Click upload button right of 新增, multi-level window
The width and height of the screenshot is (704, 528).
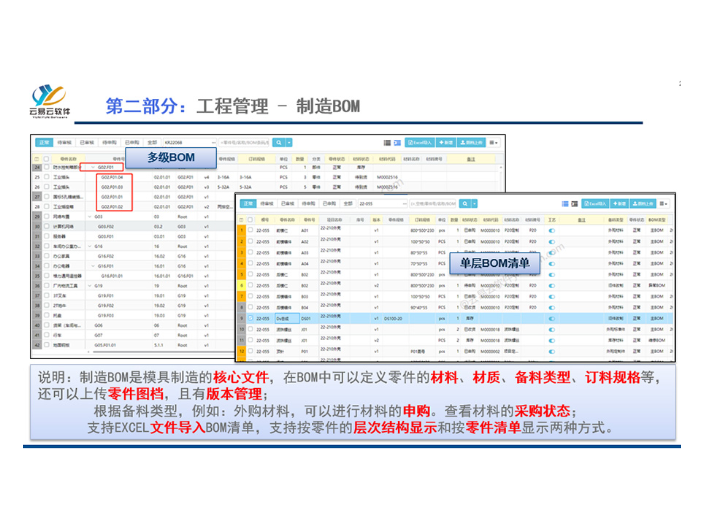coord(471,142)
